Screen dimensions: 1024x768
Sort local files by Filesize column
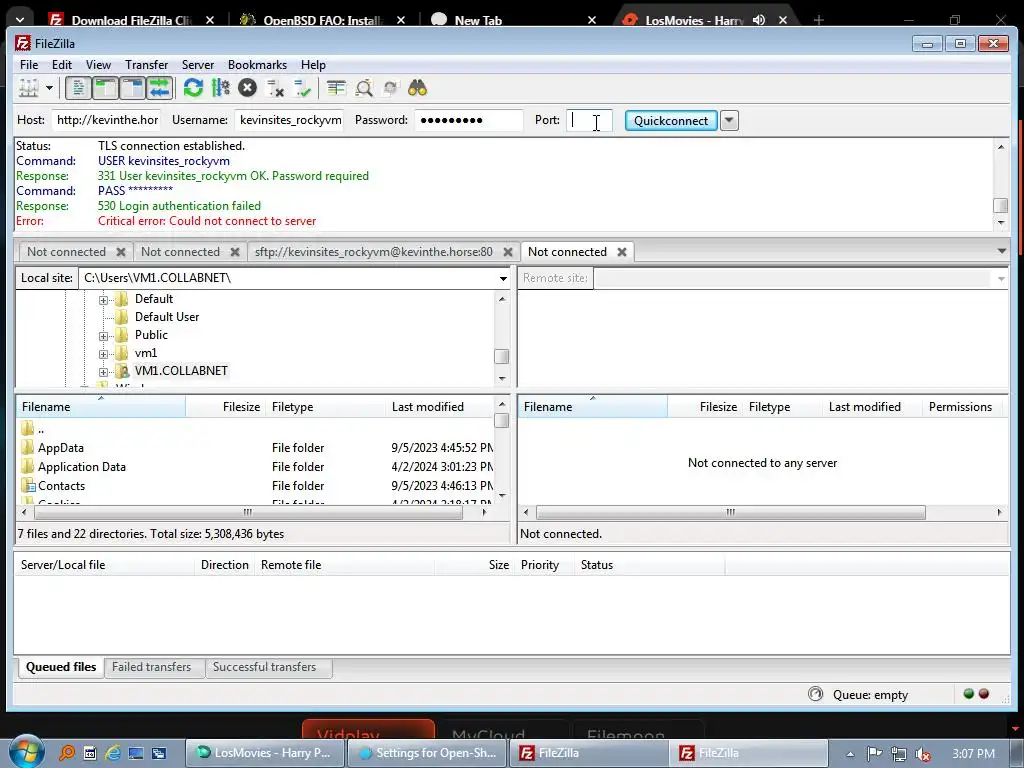[x=226, y=407]
